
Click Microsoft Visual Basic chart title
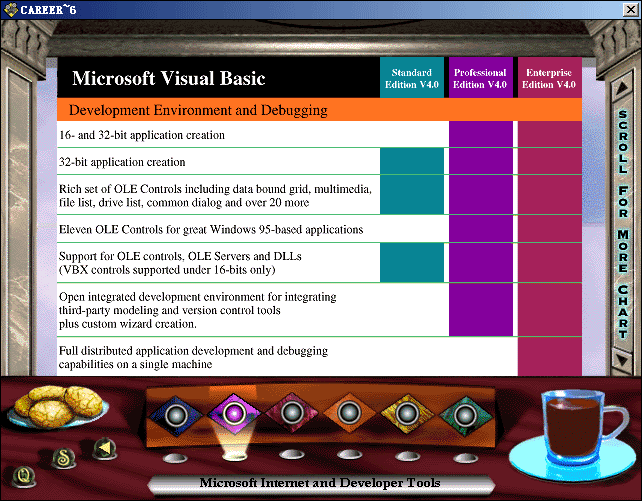(x=169, y=78)
